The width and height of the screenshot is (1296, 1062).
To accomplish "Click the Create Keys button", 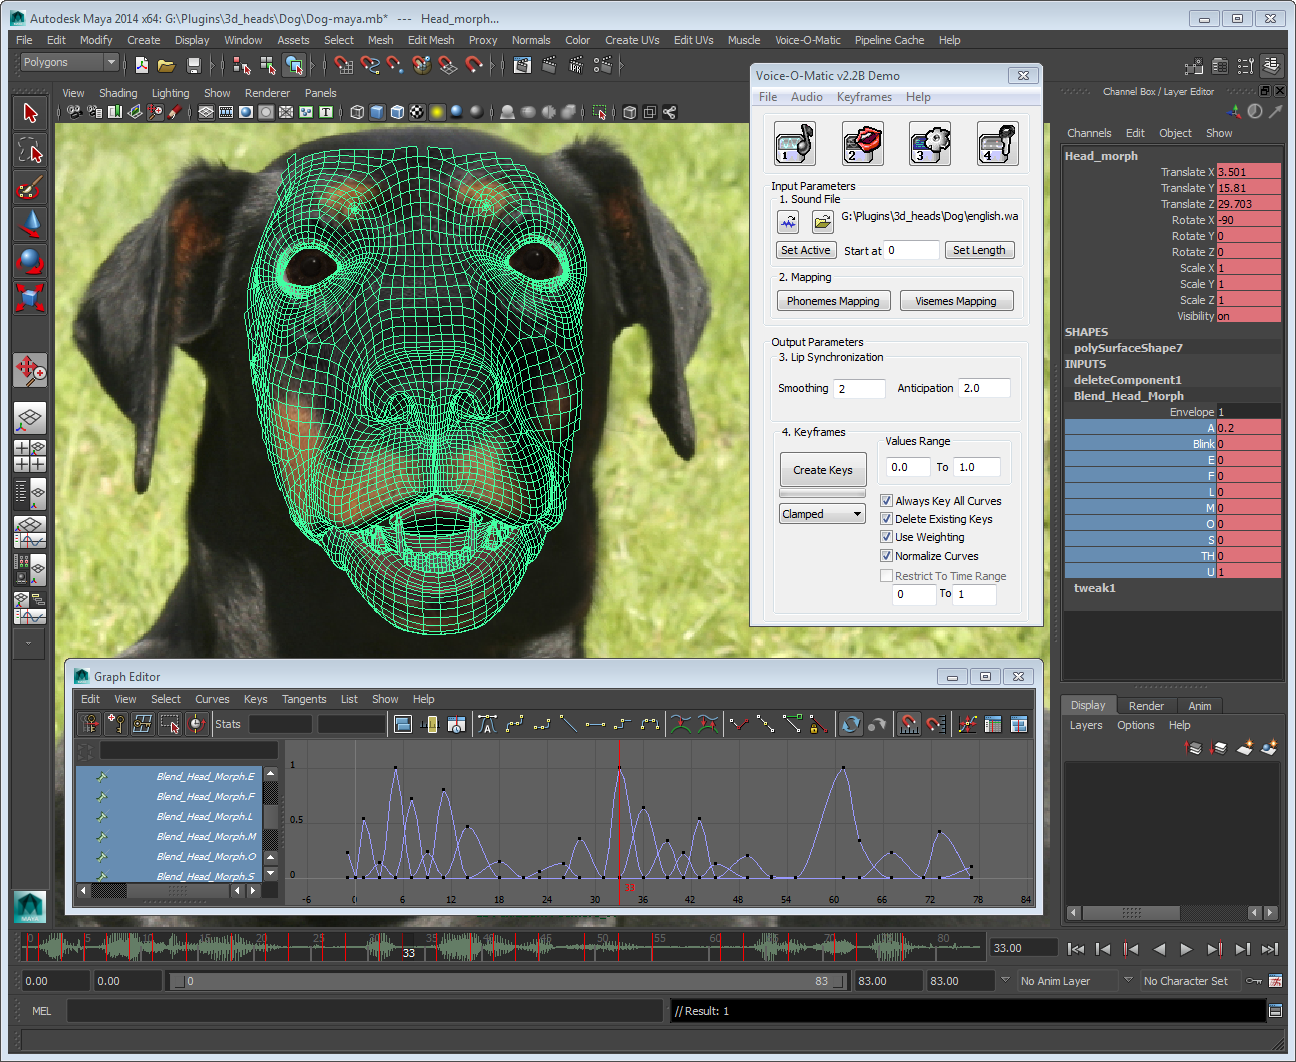I will [x=822, y=470].
